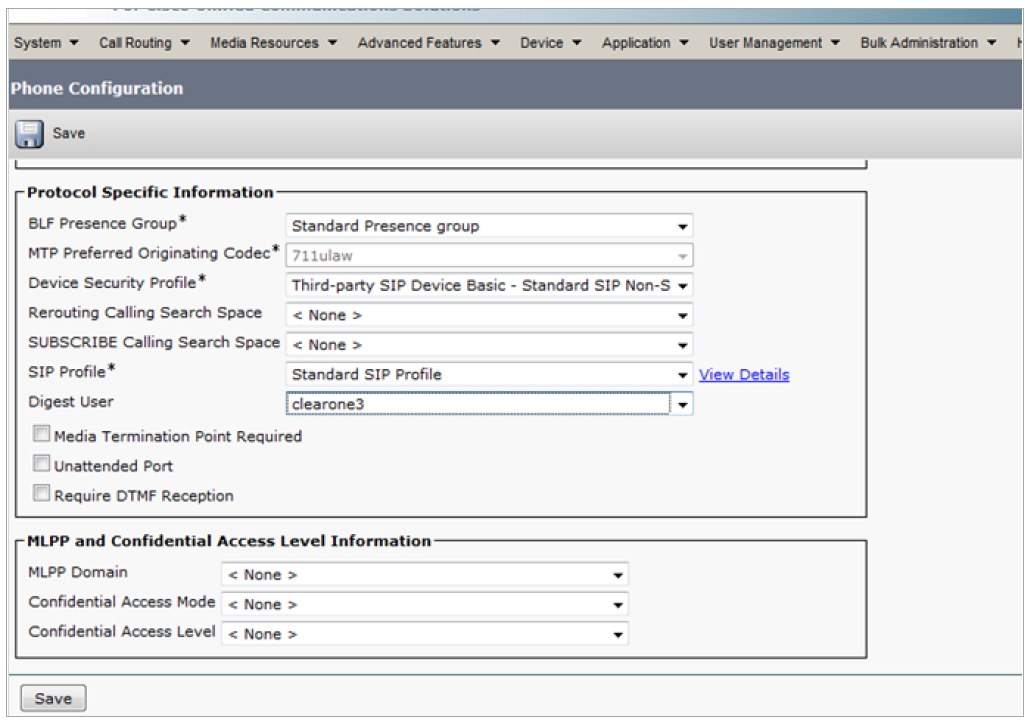Check the Unattended Port checkbox
Viewport: 1025px width, 727px height.
41,464
